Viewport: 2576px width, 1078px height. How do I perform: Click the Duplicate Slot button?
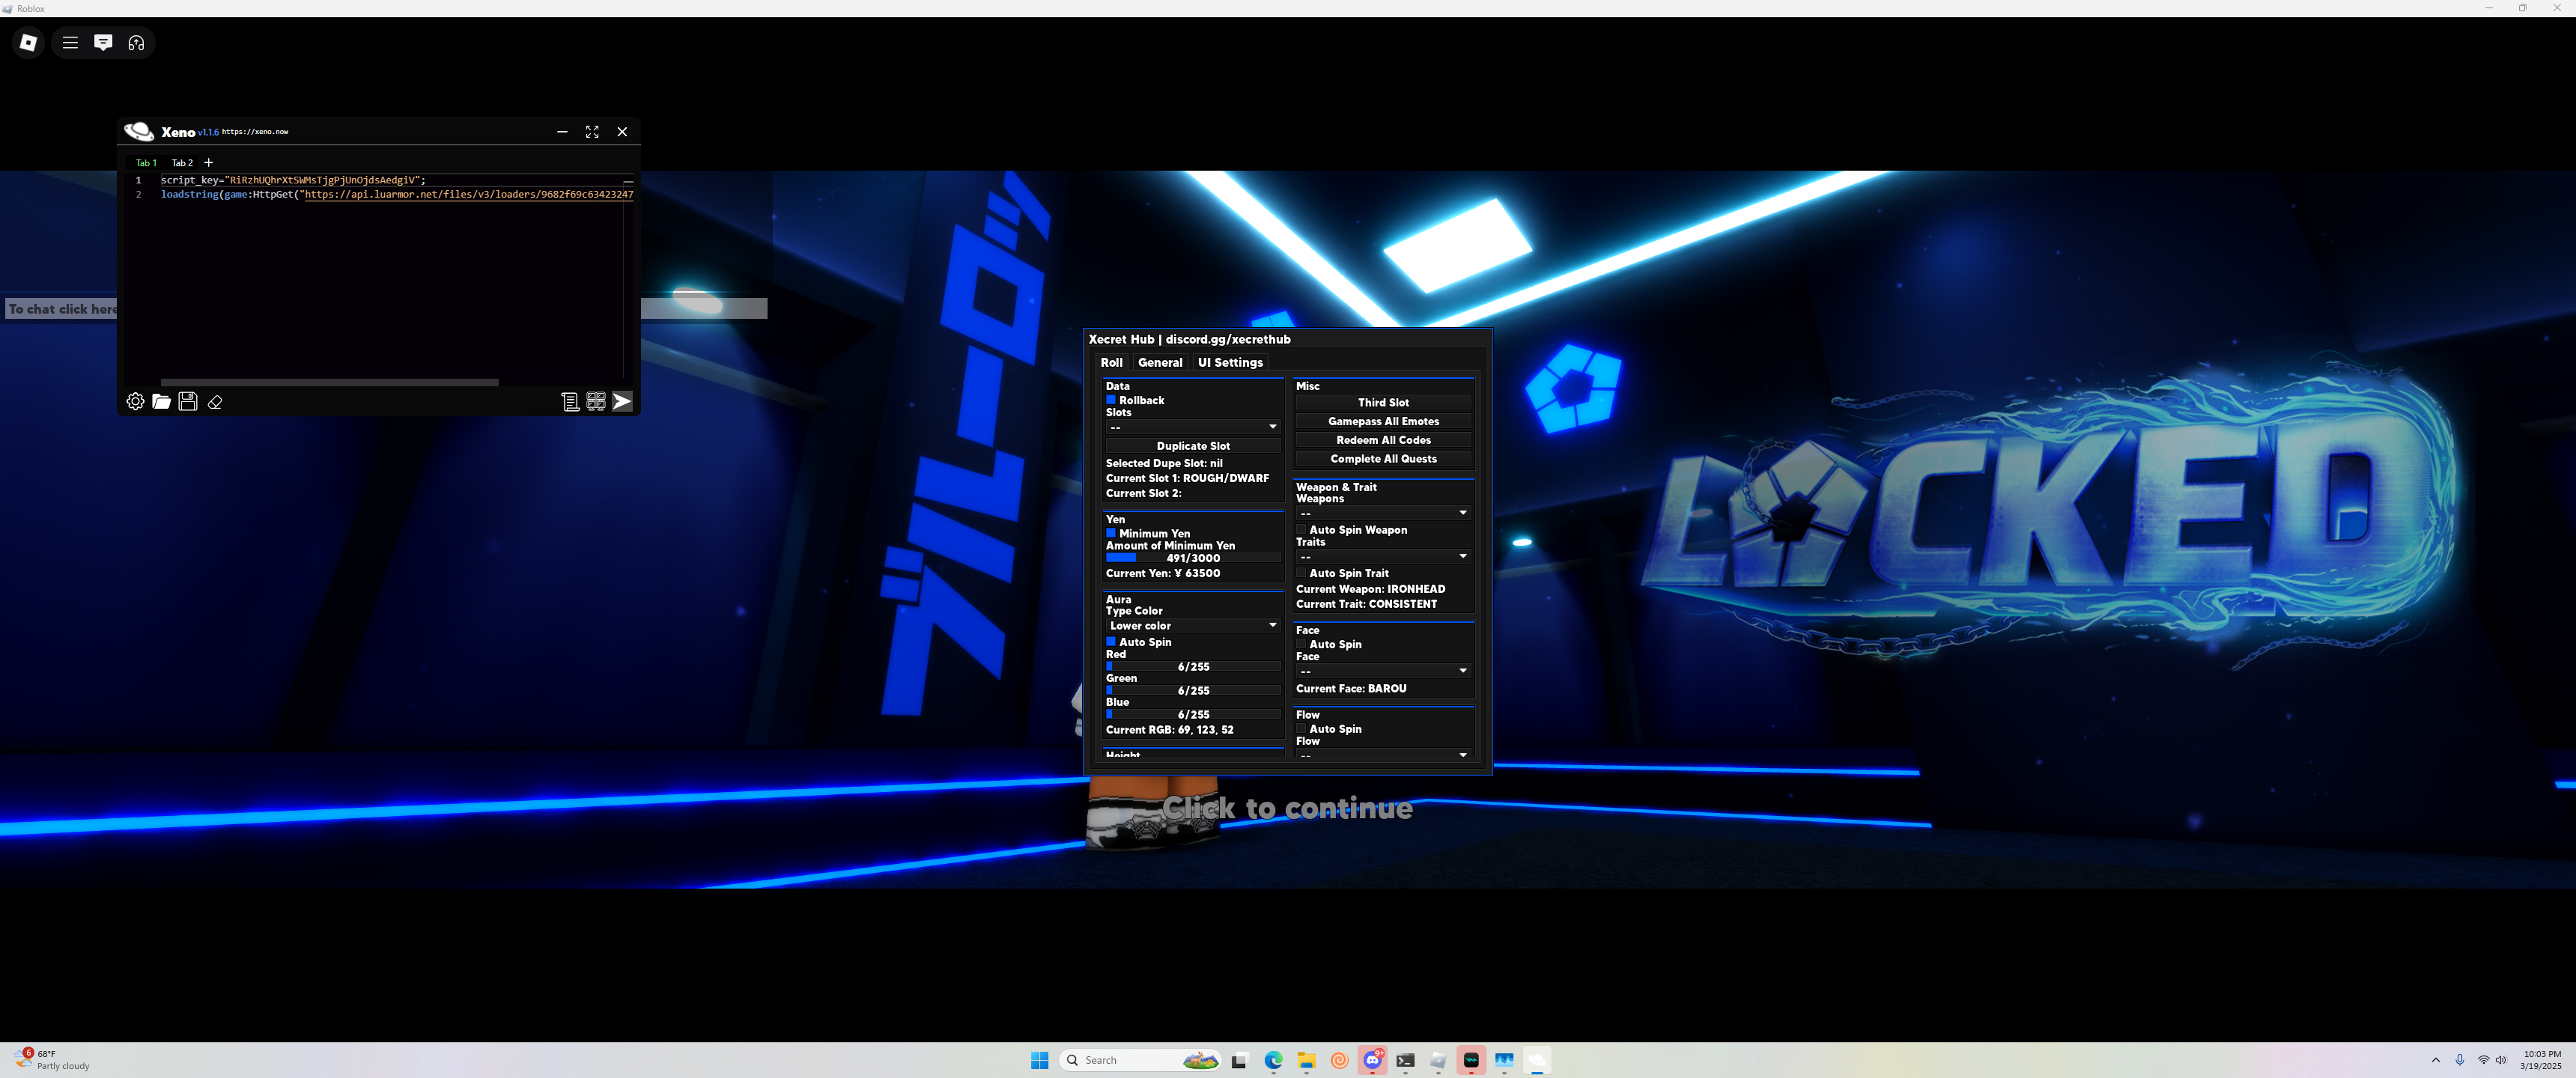pyautogui.click(x=1192, y=446)
